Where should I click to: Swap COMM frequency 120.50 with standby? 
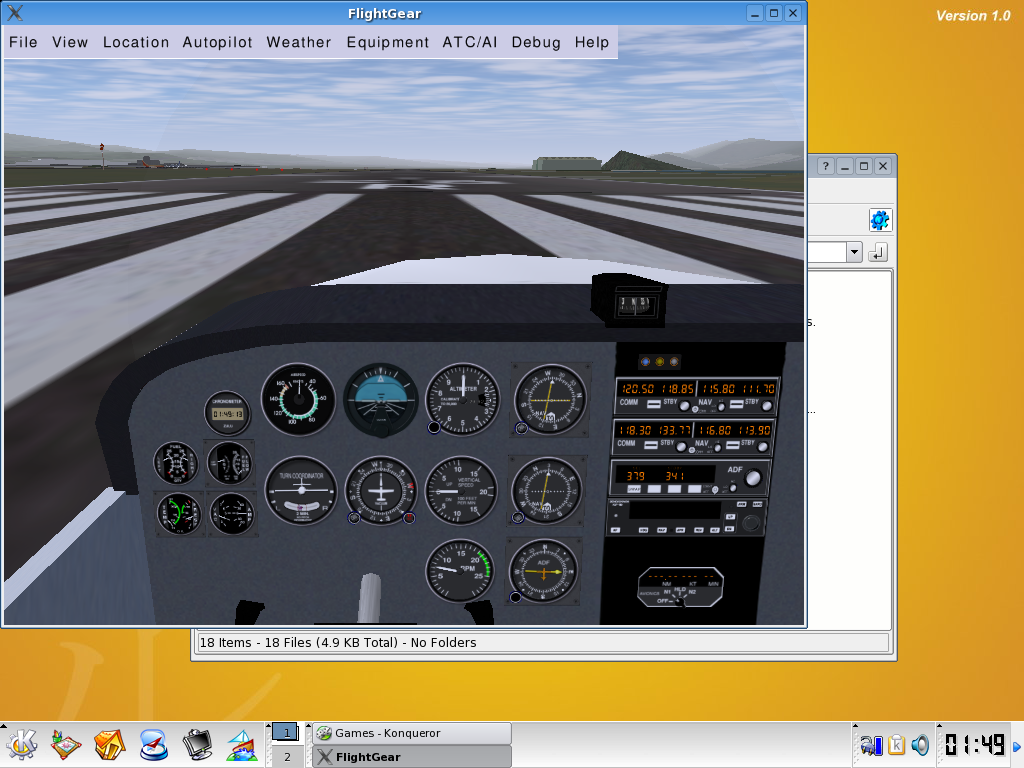coord(654,404)
